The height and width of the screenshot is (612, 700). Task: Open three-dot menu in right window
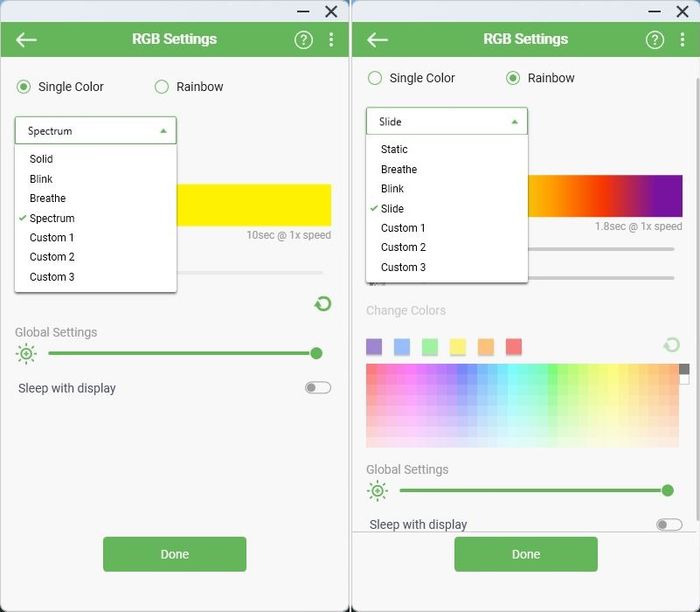[683, 40]
